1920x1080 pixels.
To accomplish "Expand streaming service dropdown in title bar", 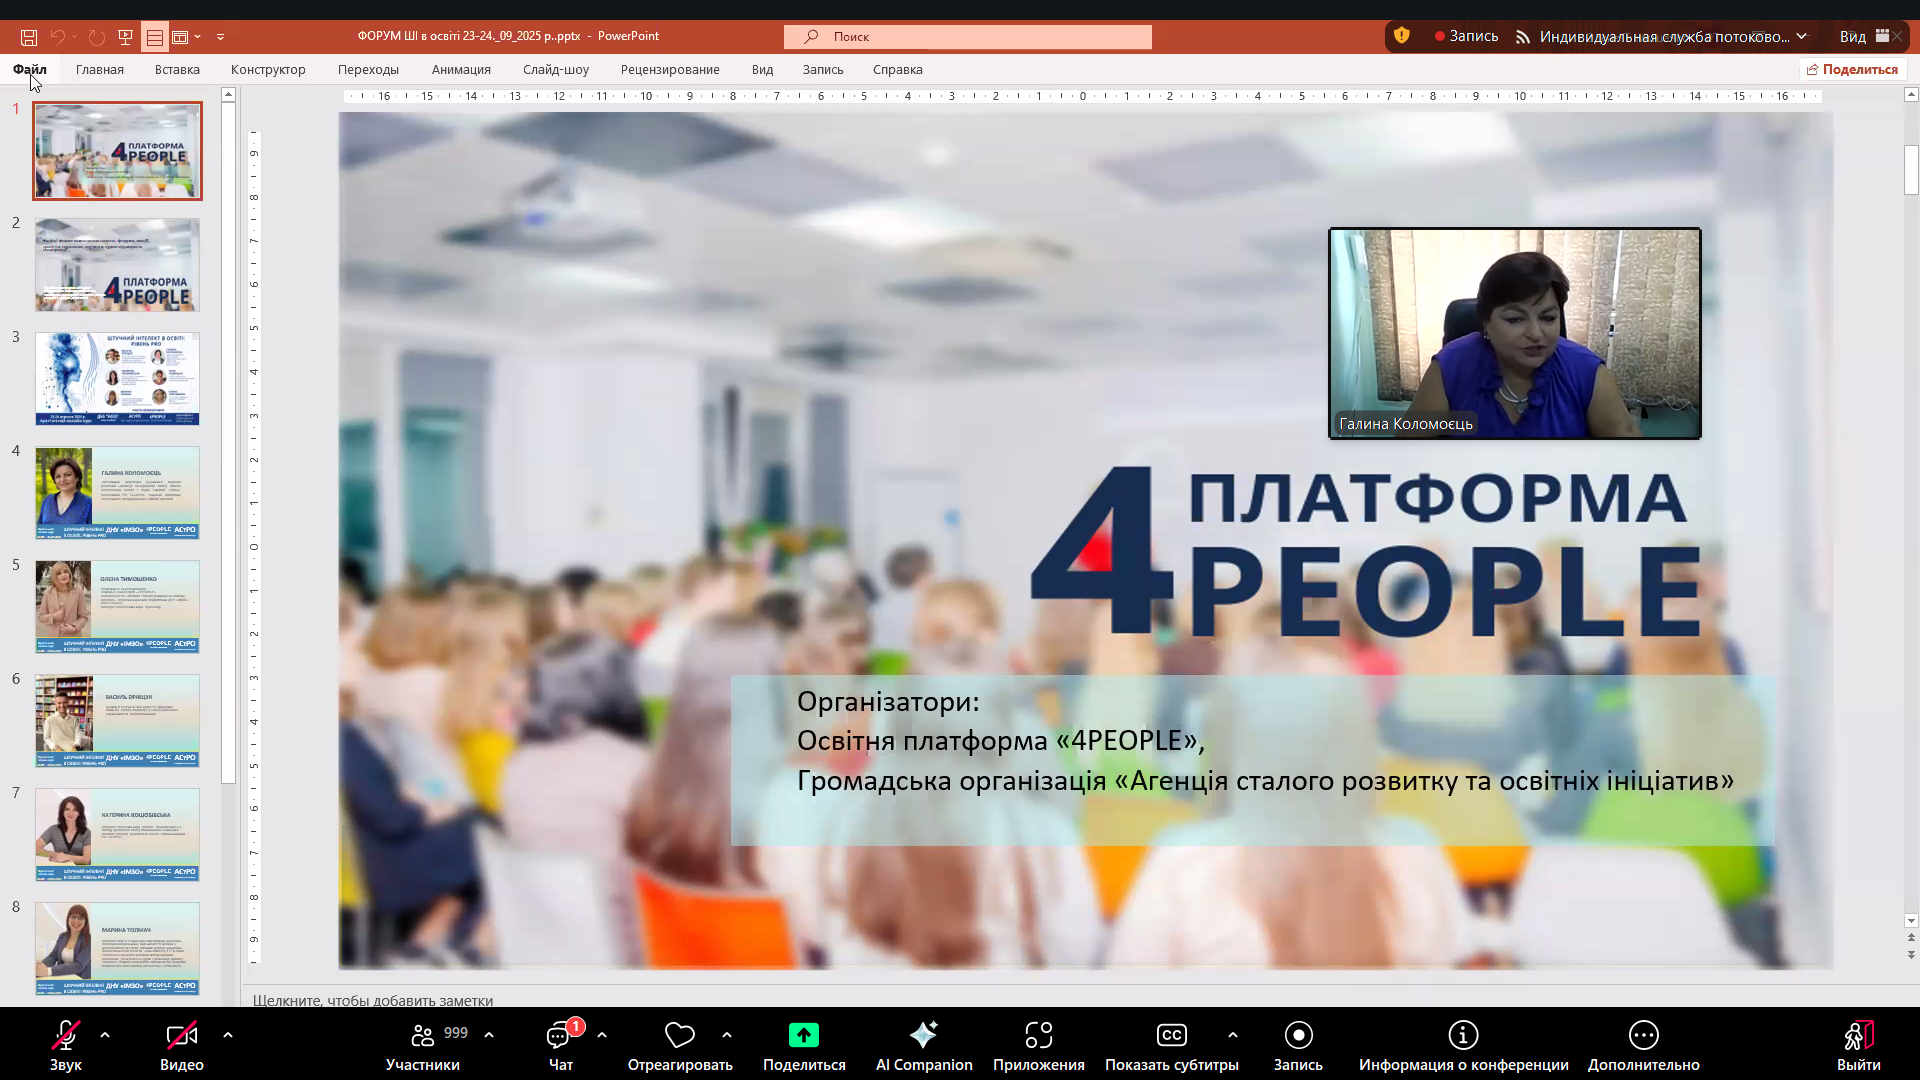I will [x=1803, y=35].
